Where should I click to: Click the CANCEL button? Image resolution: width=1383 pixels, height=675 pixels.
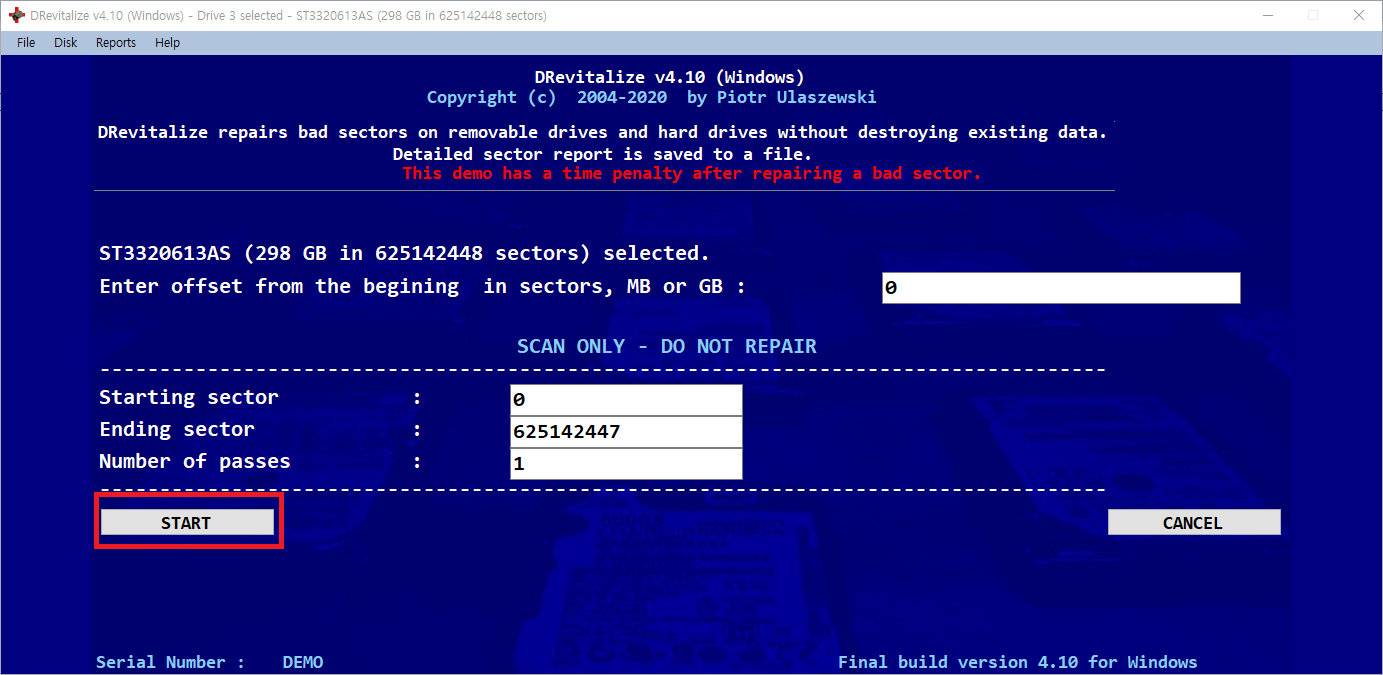click(x=1194, y=522)
